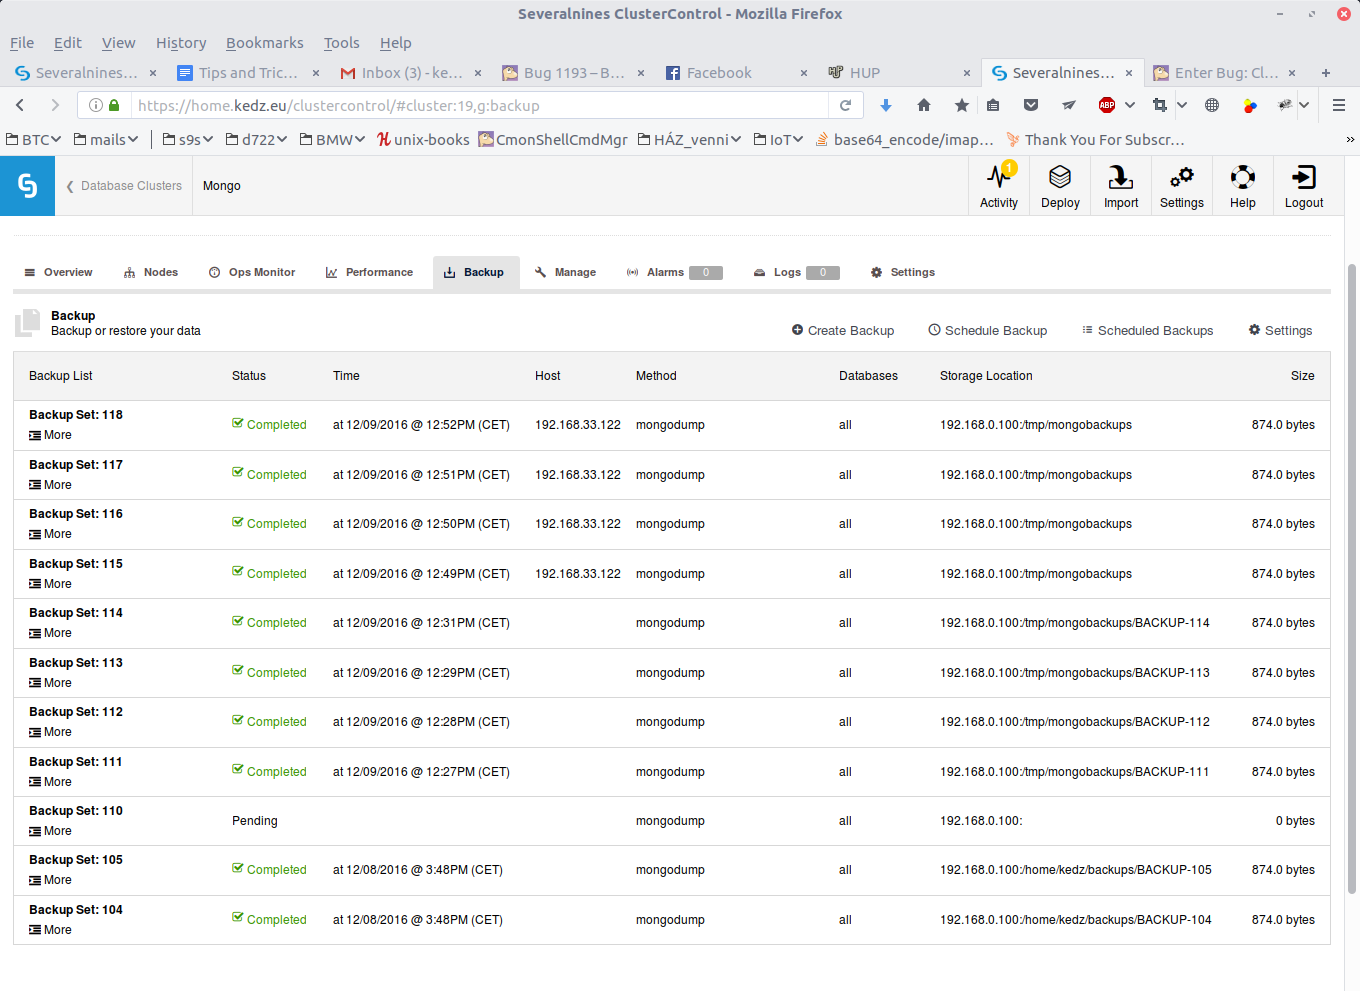Open the BTC bookmarks folder dropdown

click(x=34, y=140)
